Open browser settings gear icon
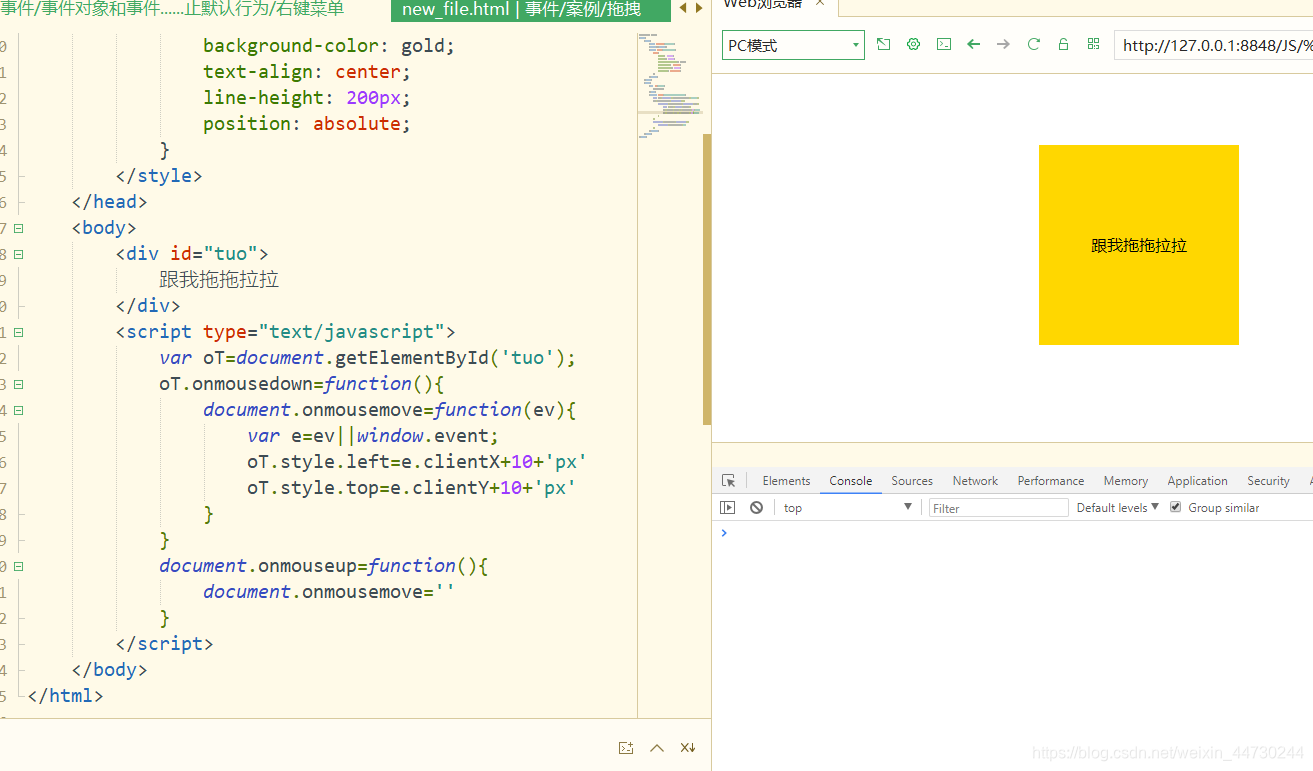This screenshot has height=771, width=1313. [913, 44]
